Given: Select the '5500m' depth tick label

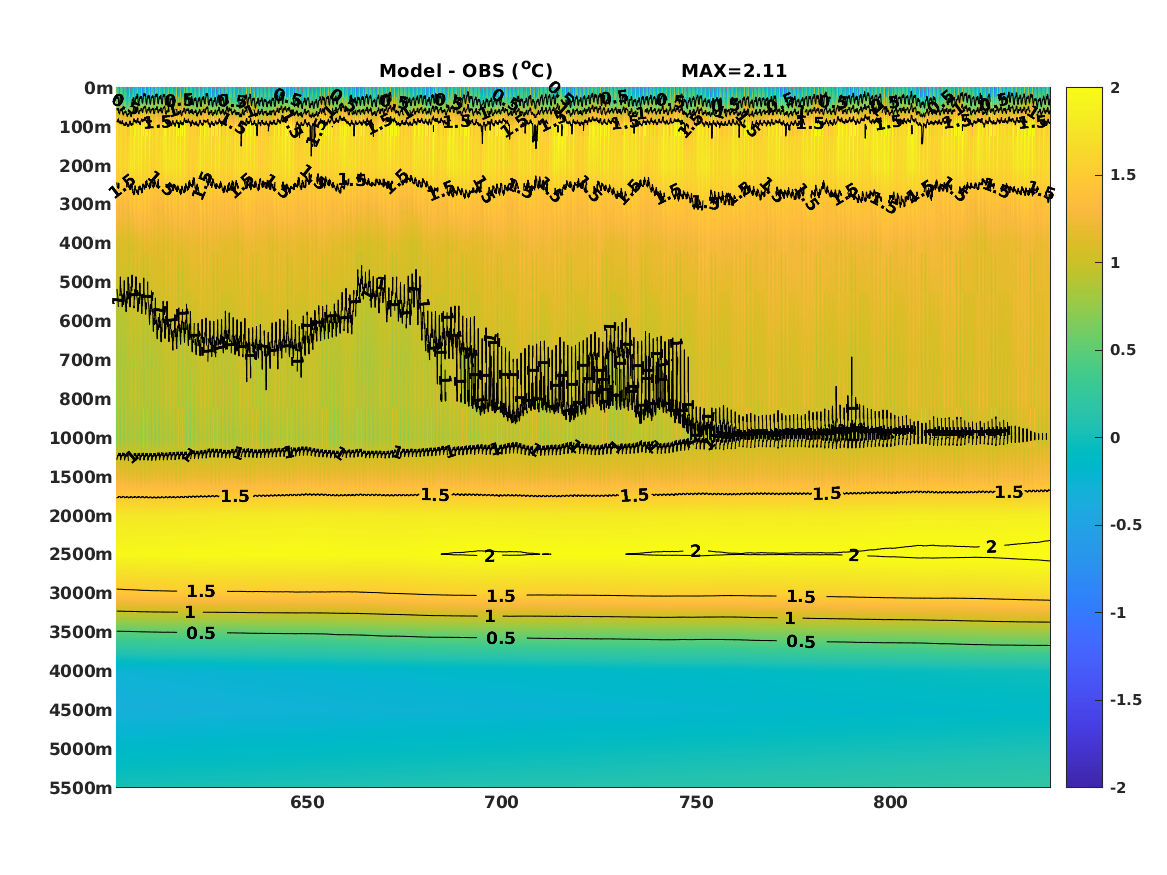Looking at the screenshot, I should 81,788.
